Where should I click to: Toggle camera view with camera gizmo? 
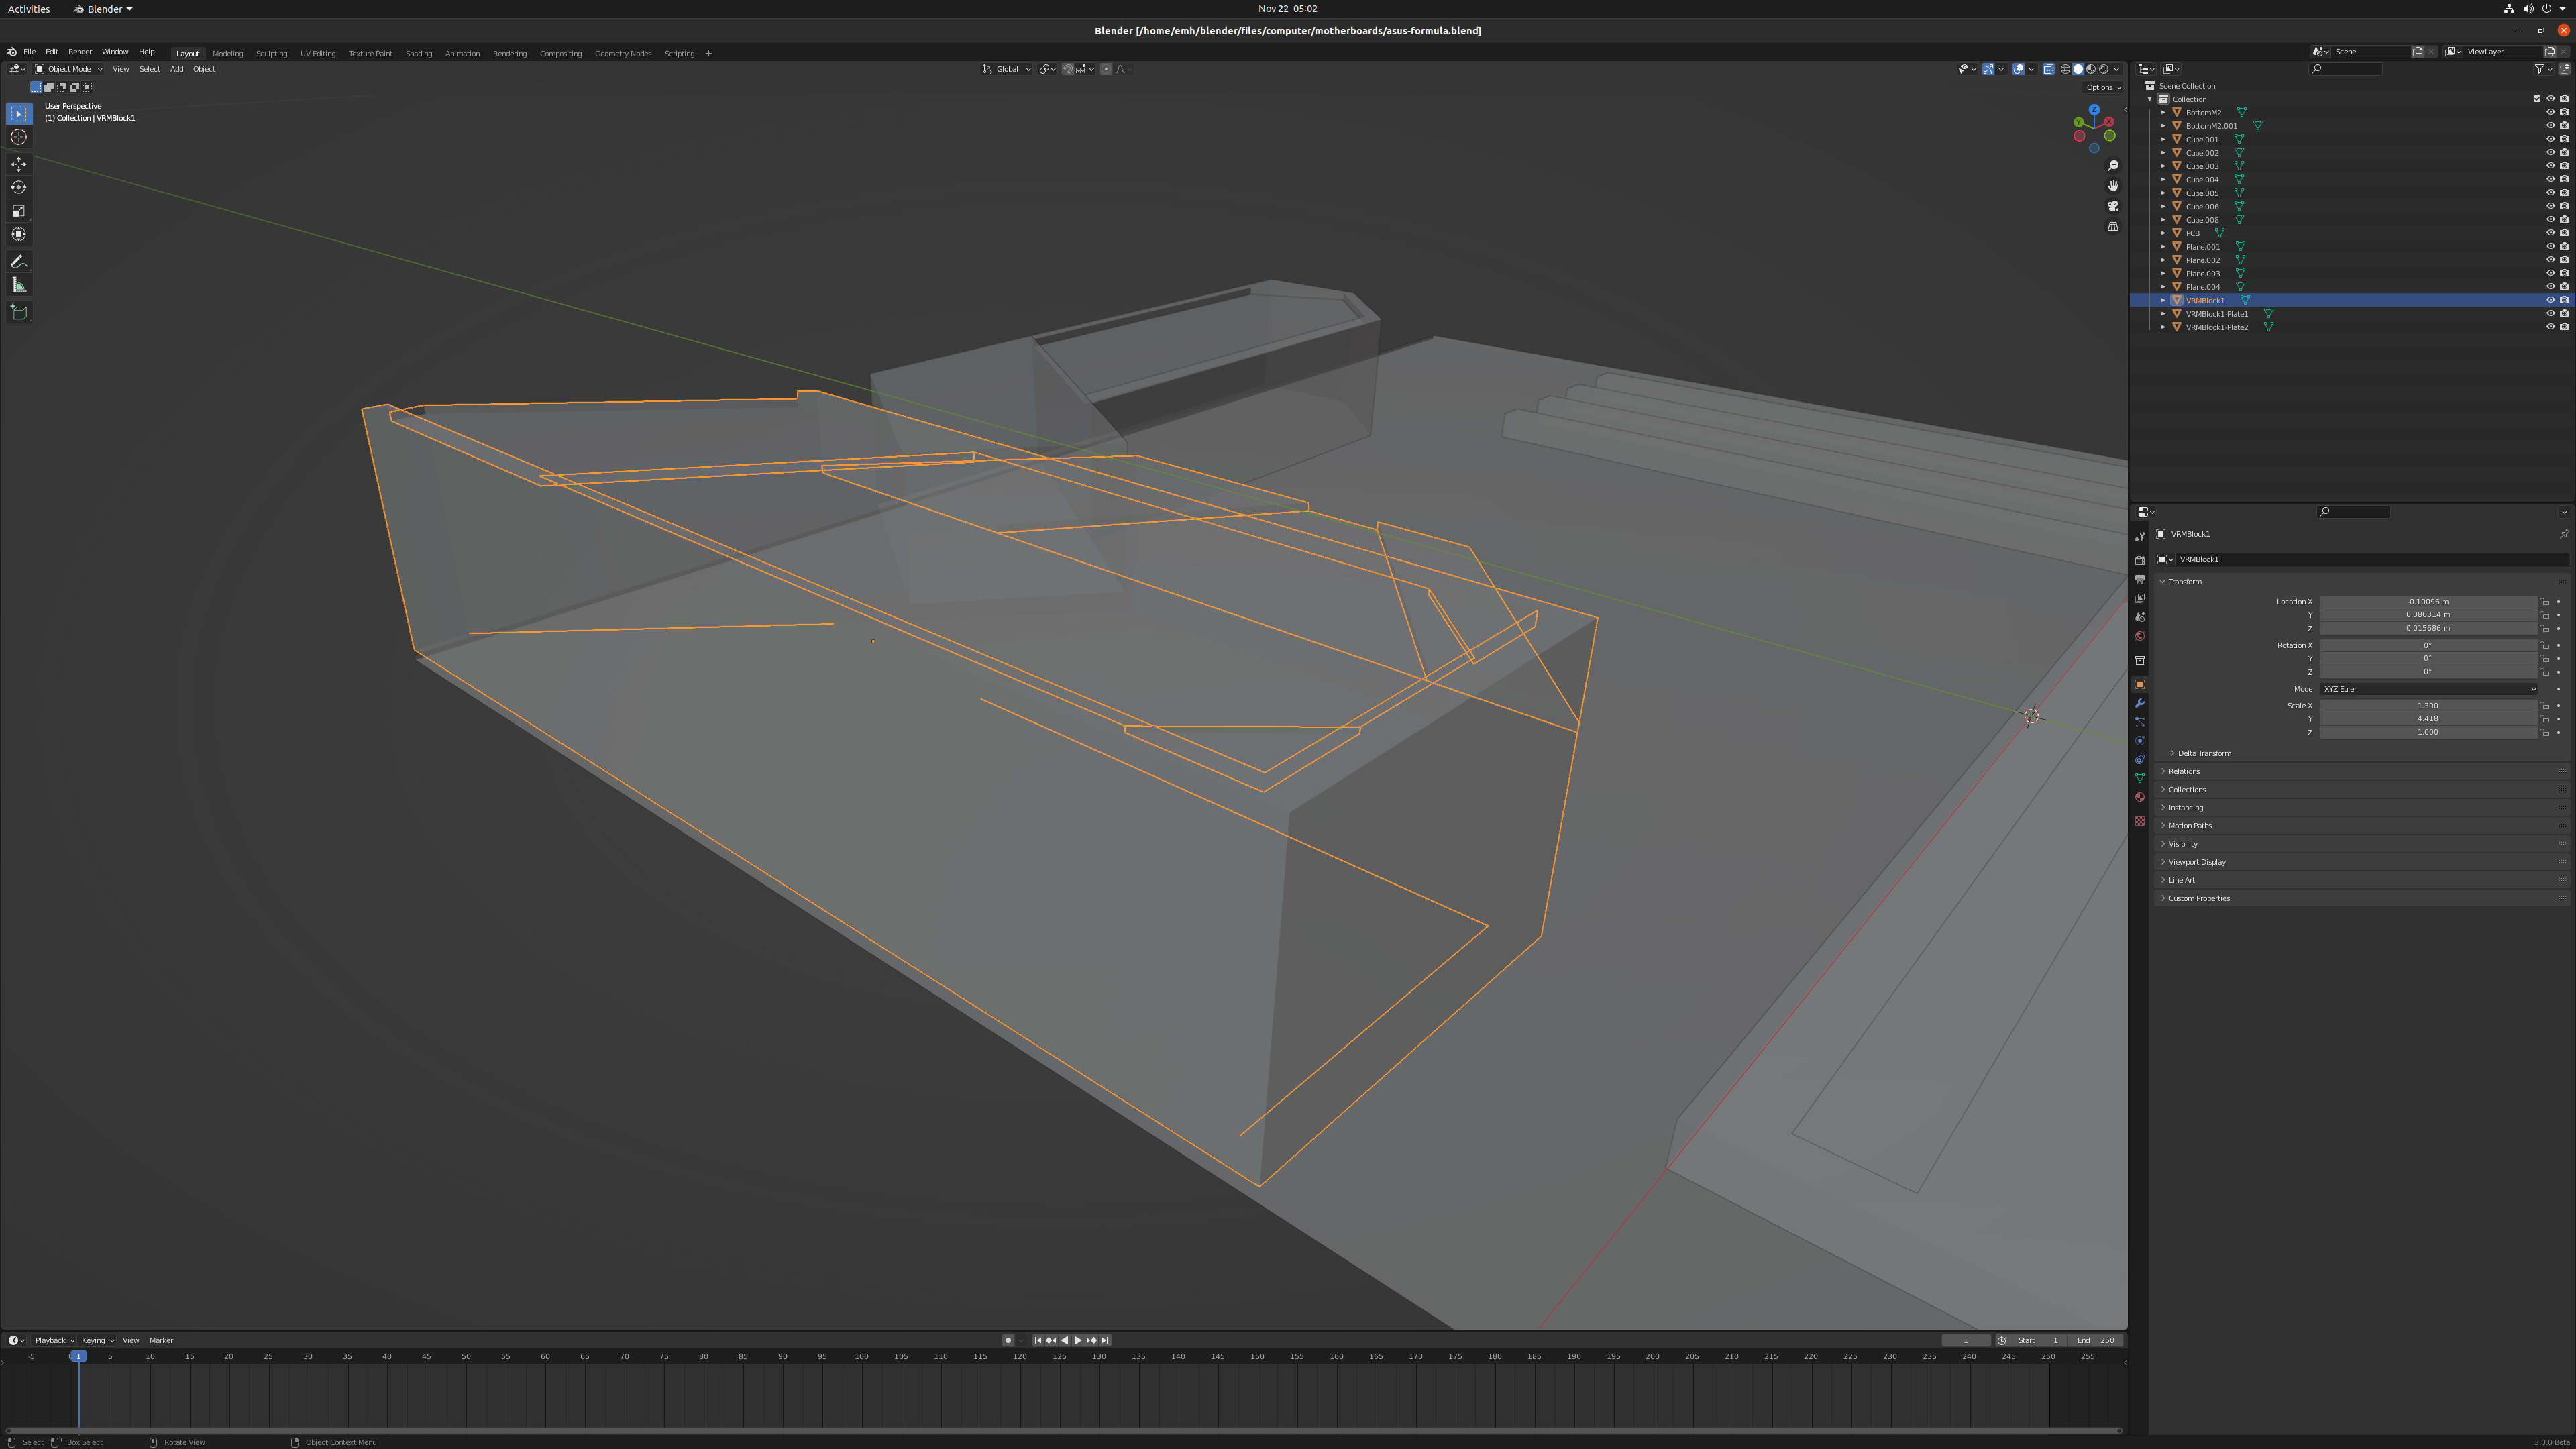point(2113,206)
